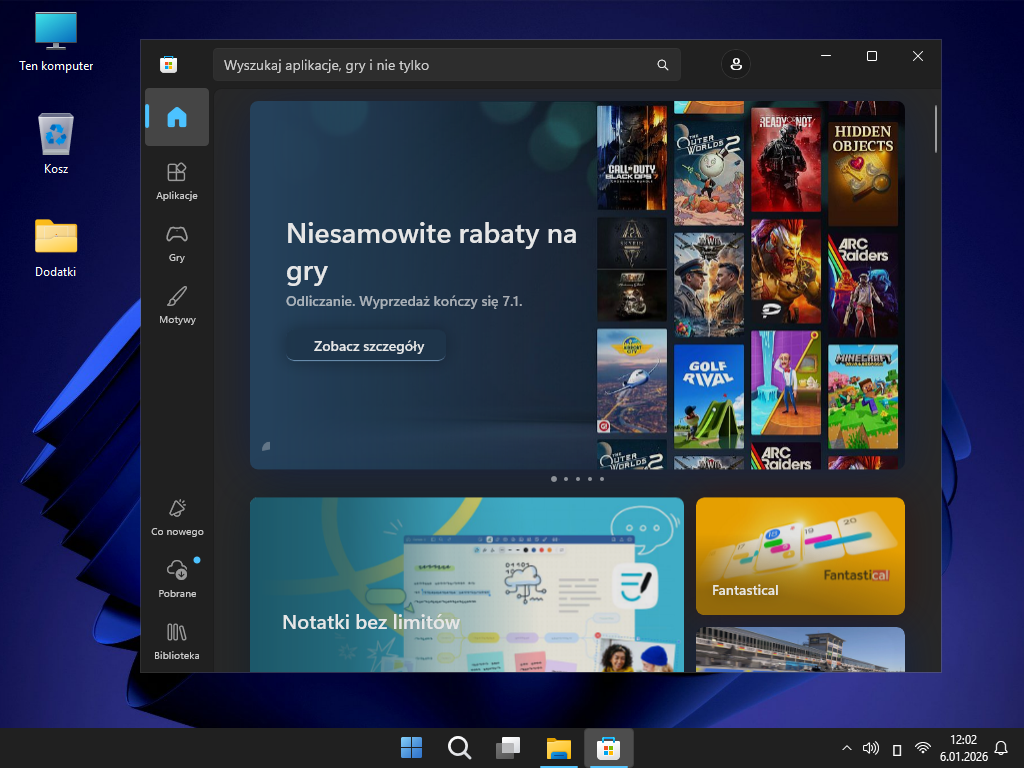Screen dimensions: 1024x768
Task: Click the Zobacz szczegóły button
Action: coord(366,346)
